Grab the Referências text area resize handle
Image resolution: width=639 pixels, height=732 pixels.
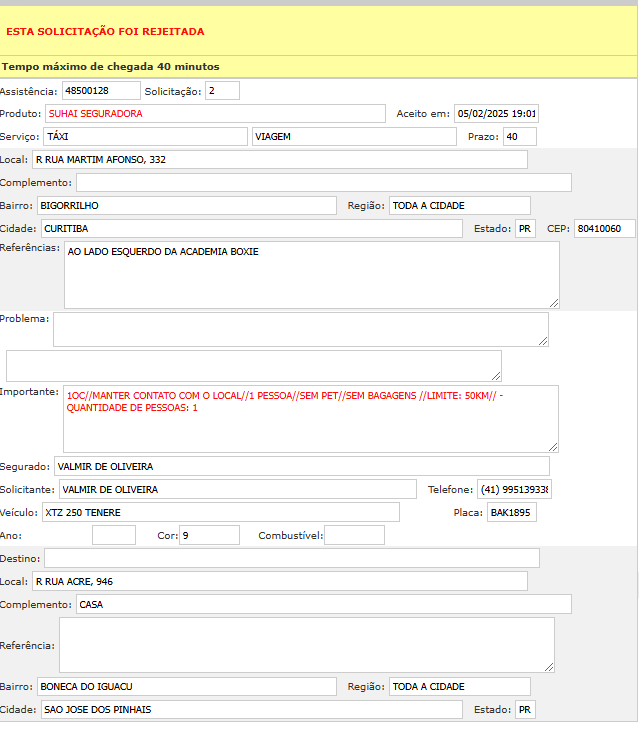554,302
